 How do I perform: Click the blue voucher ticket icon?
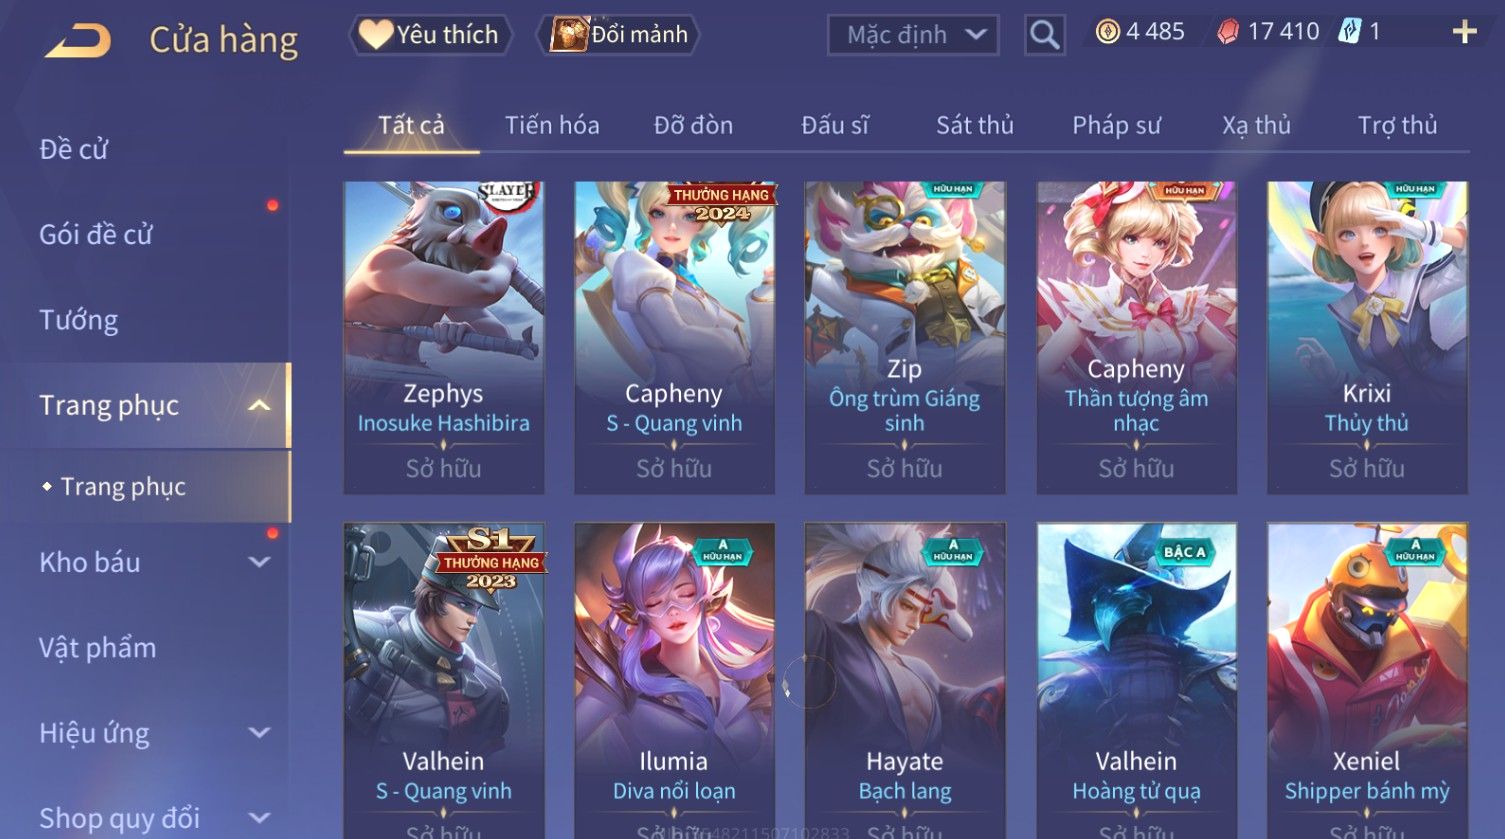coord(1350,32)
